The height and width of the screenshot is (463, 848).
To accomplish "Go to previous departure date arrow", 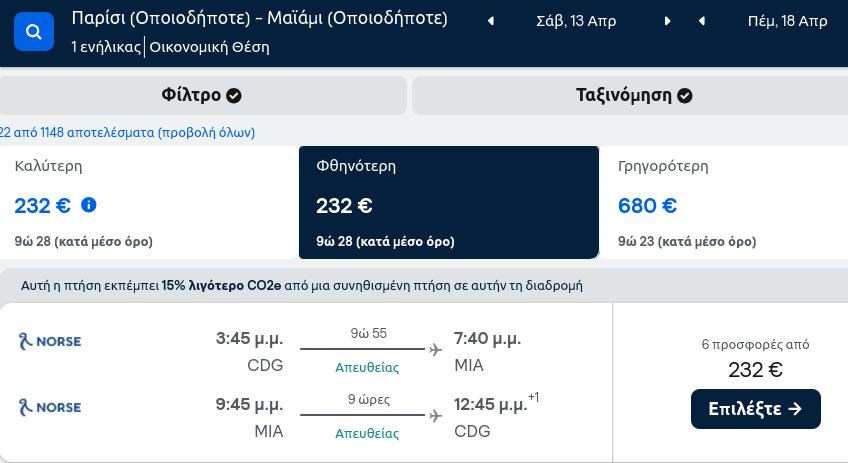I will point(491,21).
